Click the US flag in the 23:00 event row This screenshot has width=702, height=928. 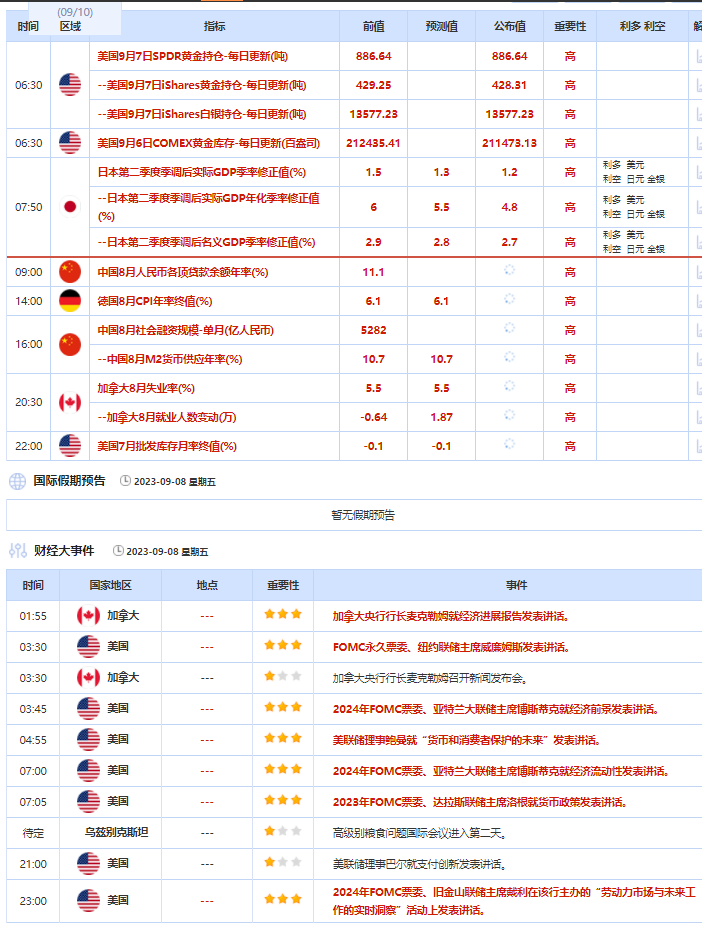pos(88,900)
